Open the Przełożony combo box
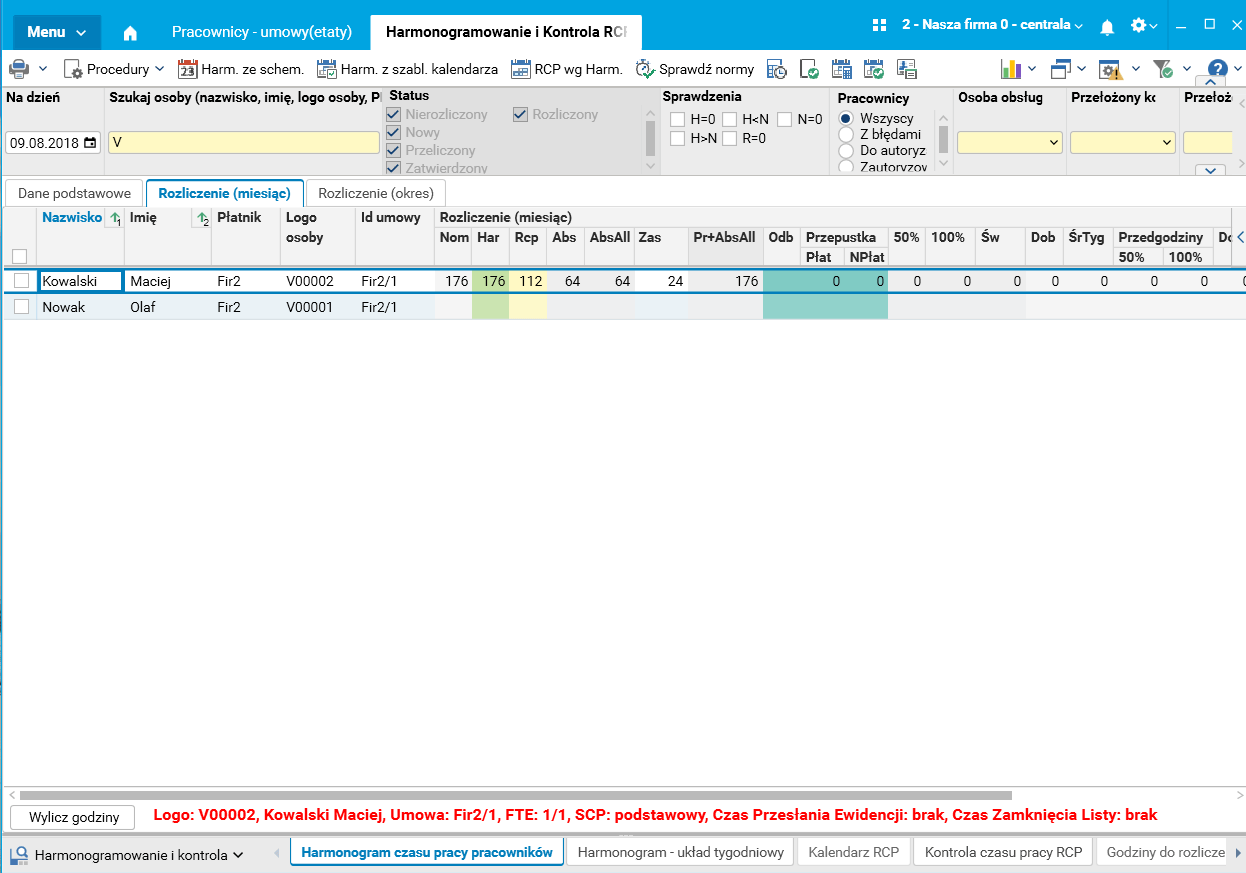Screen dimensions: 1246x873 click(x=1122, y=143)
